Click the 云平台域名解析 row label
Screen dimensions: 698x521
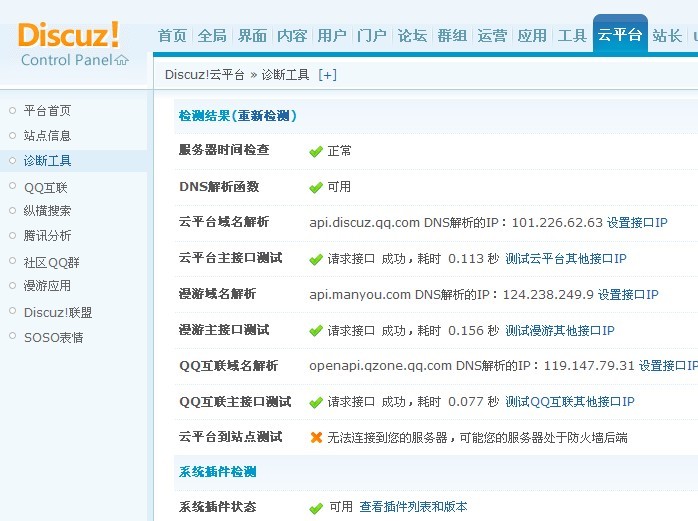pos(223,222)
